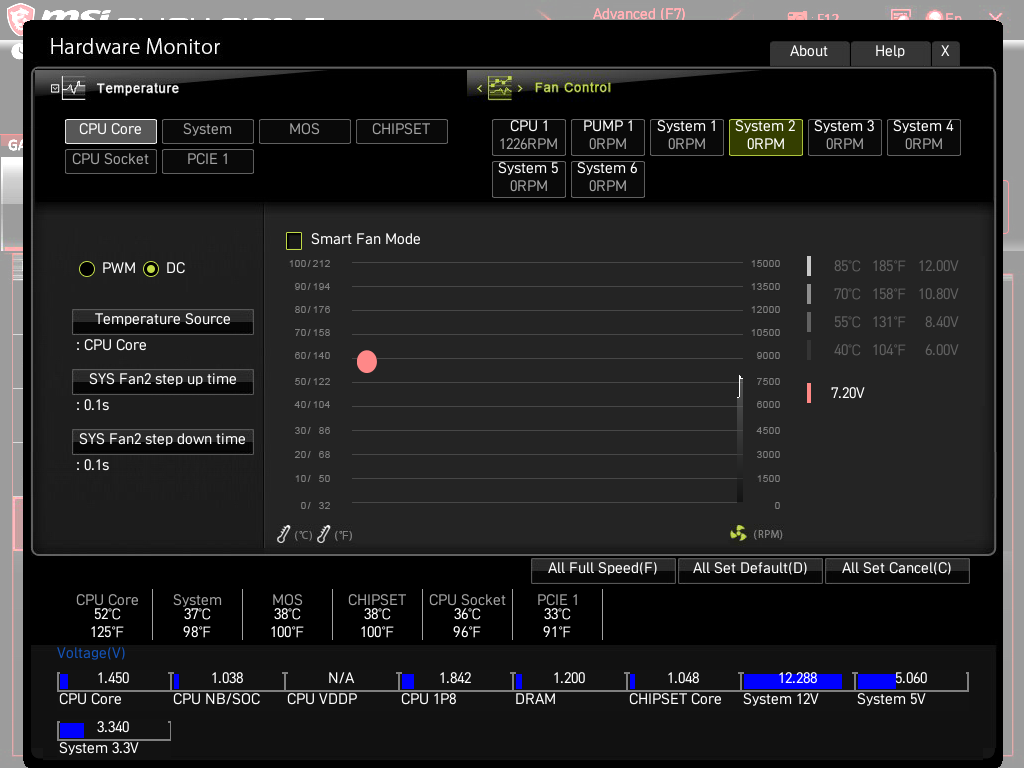The image size is (1024, 768).
Task: Click the PCIE 1 33°C reading
Action: pyautogui.click(x=557, y=615)
